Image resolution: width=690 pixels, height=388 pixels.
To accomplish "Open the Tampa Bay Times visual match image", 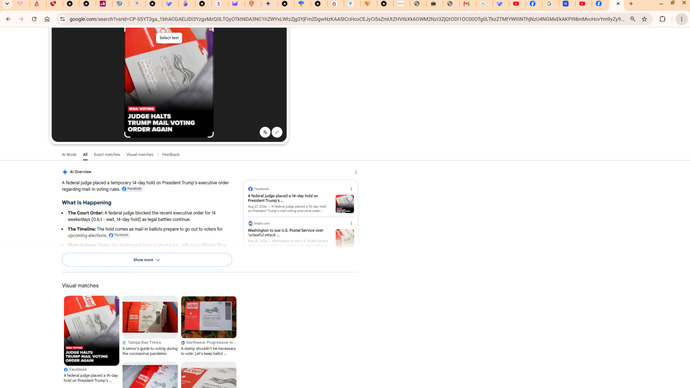I will point(150,317).
